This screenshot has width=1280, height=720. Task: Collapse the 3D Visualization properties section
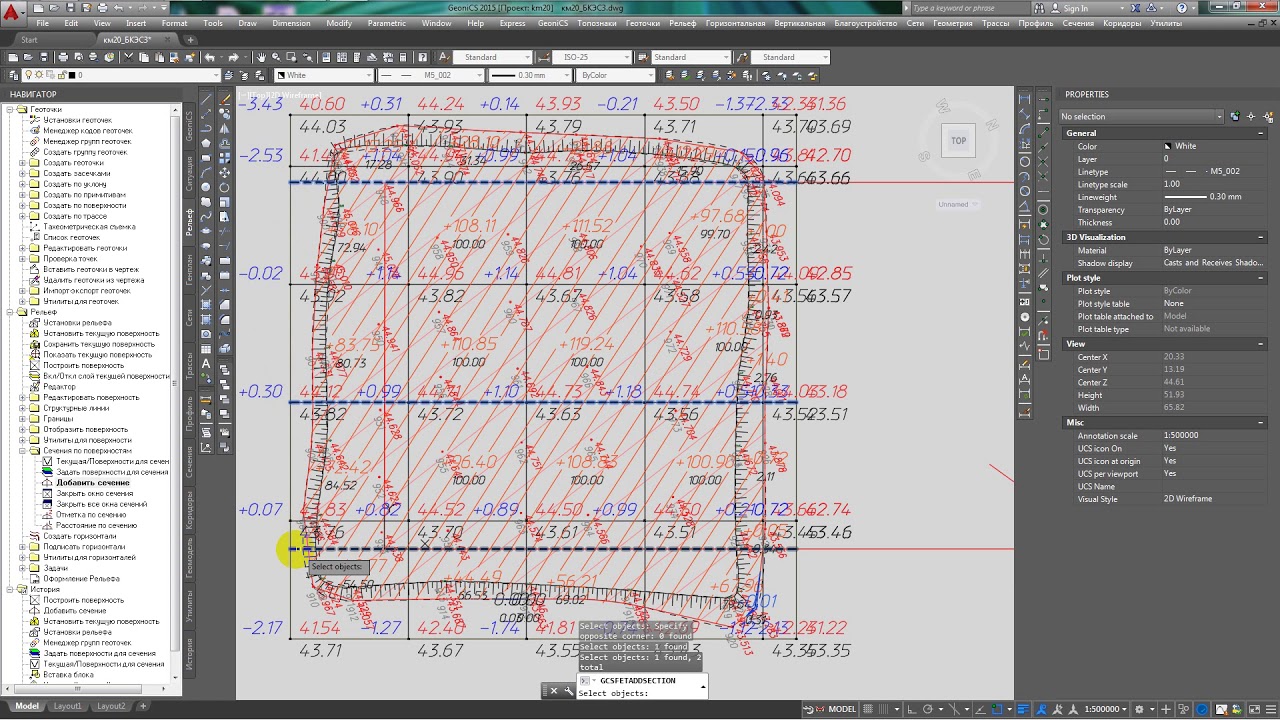pos(1260,237)
